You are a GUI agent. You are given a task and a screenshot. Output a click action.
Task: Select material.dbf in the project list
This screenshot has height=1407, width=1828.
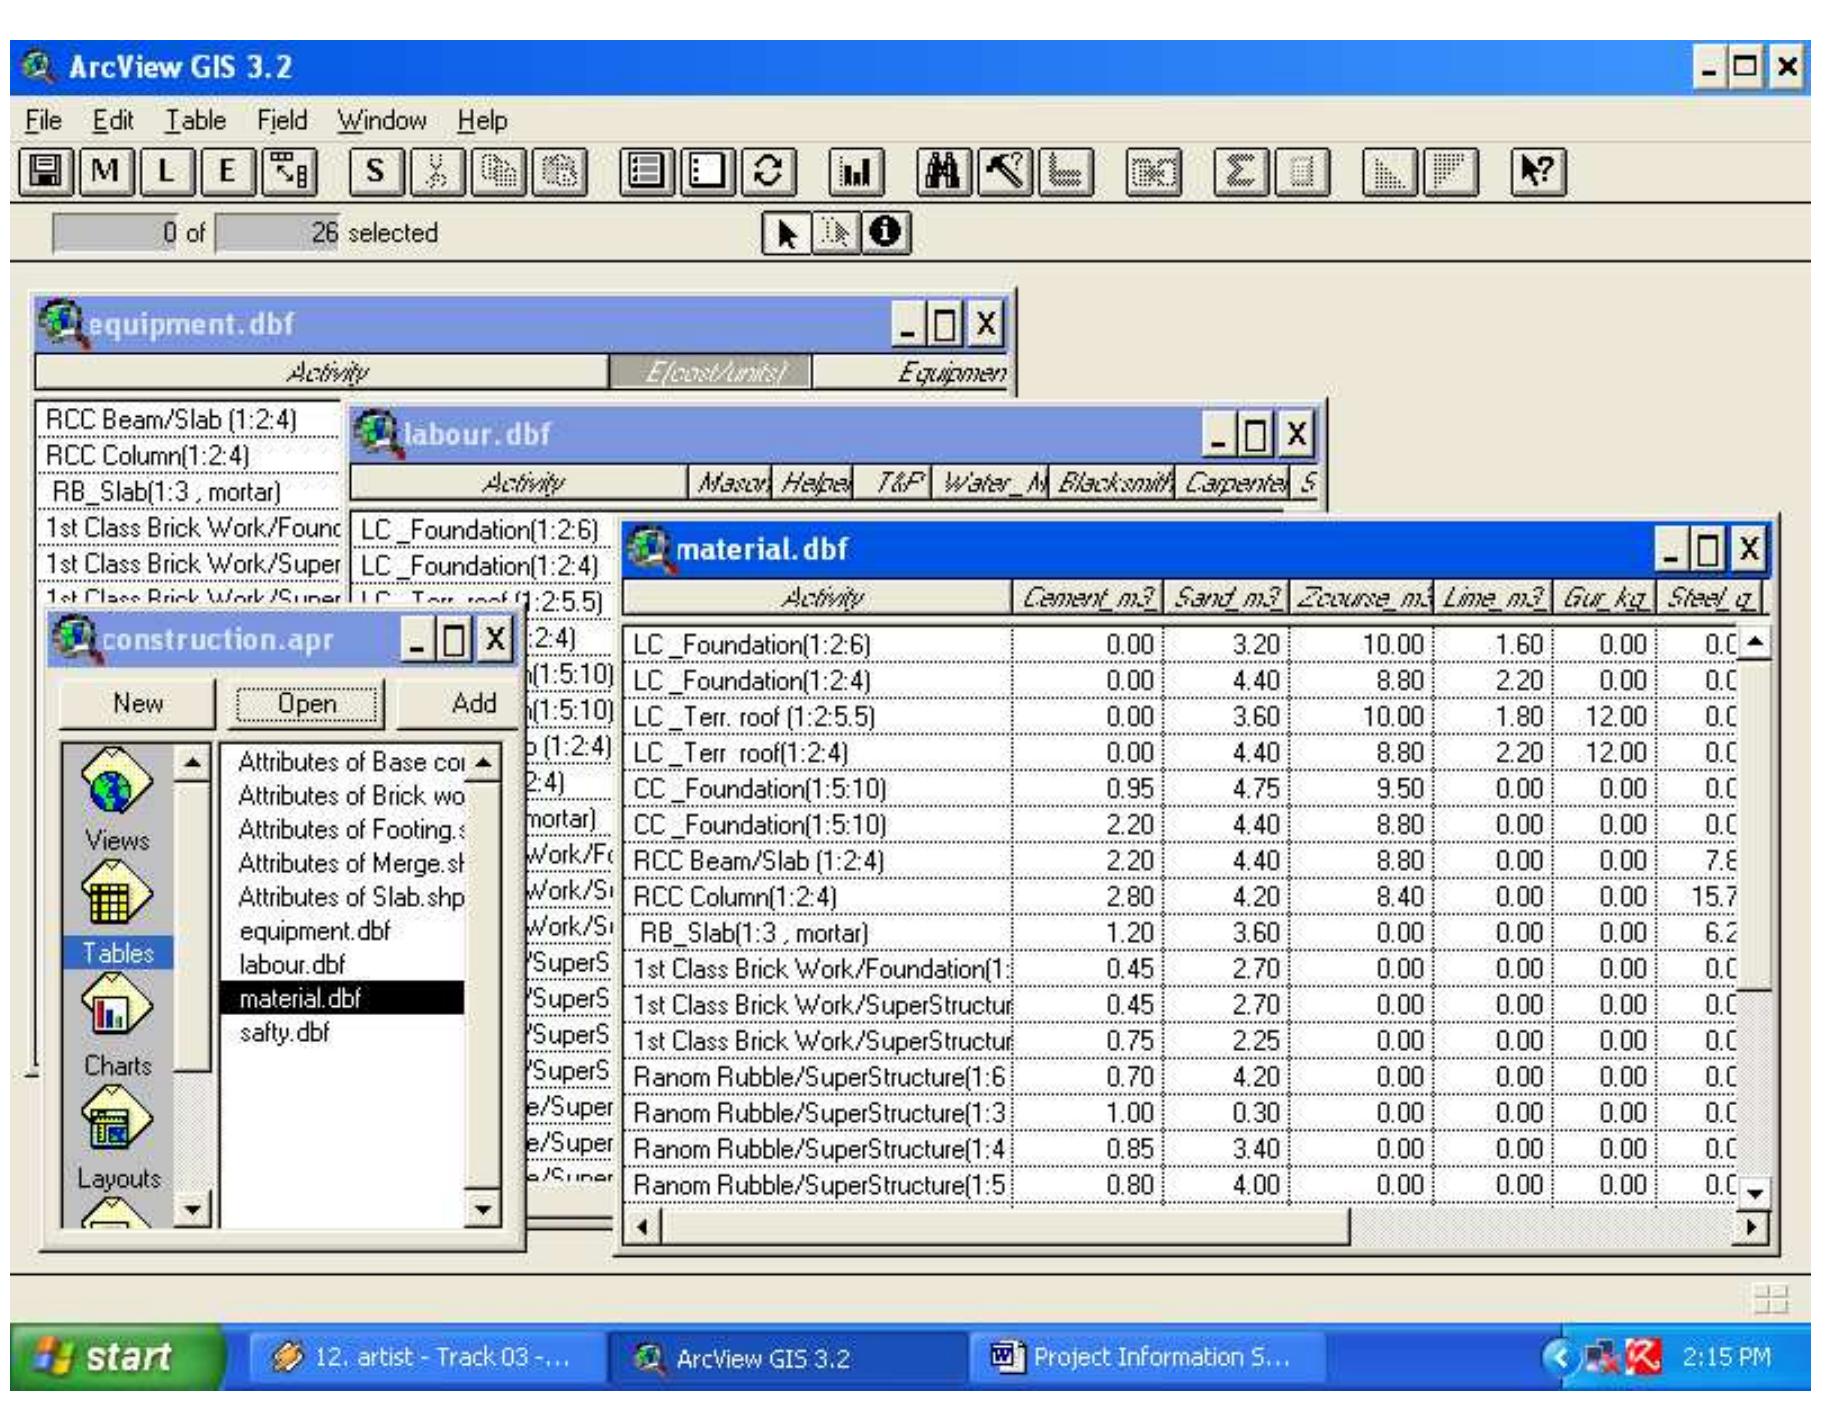point(342,998)
